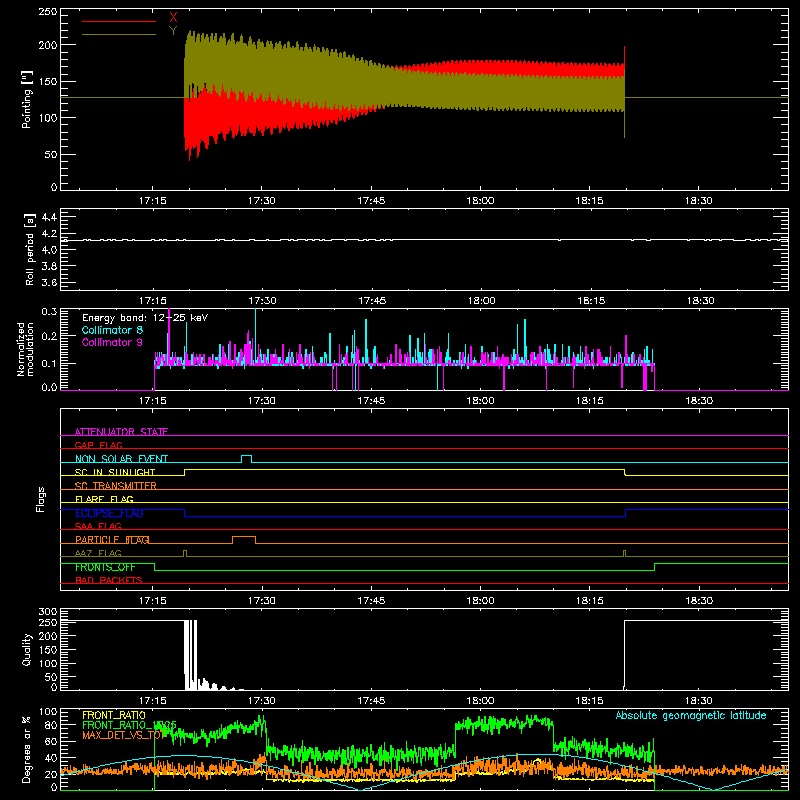Click the Quality axis title
Viewport: 800px width, 800px height.
pyautogui.click(x=27, y=649)
